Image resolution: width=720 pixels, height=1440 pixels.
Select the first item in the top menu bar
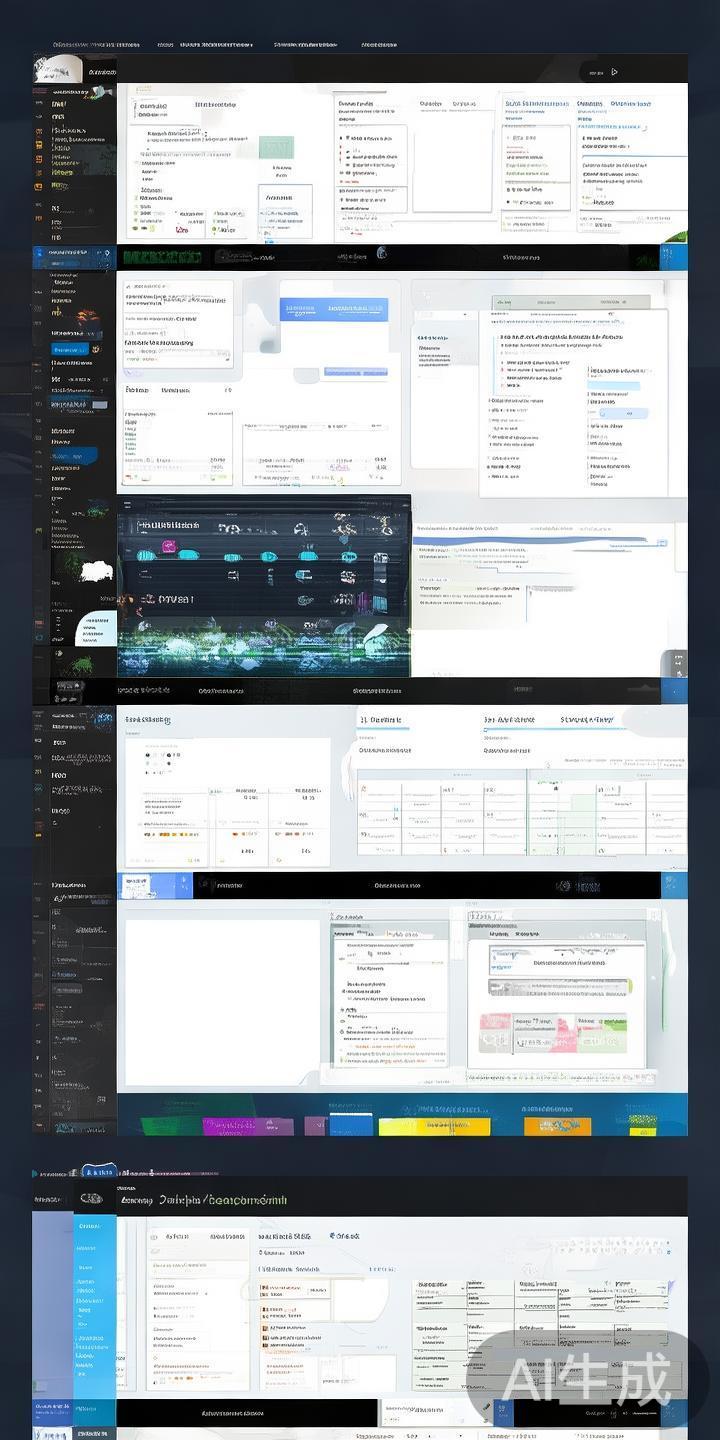click(96, 45)
